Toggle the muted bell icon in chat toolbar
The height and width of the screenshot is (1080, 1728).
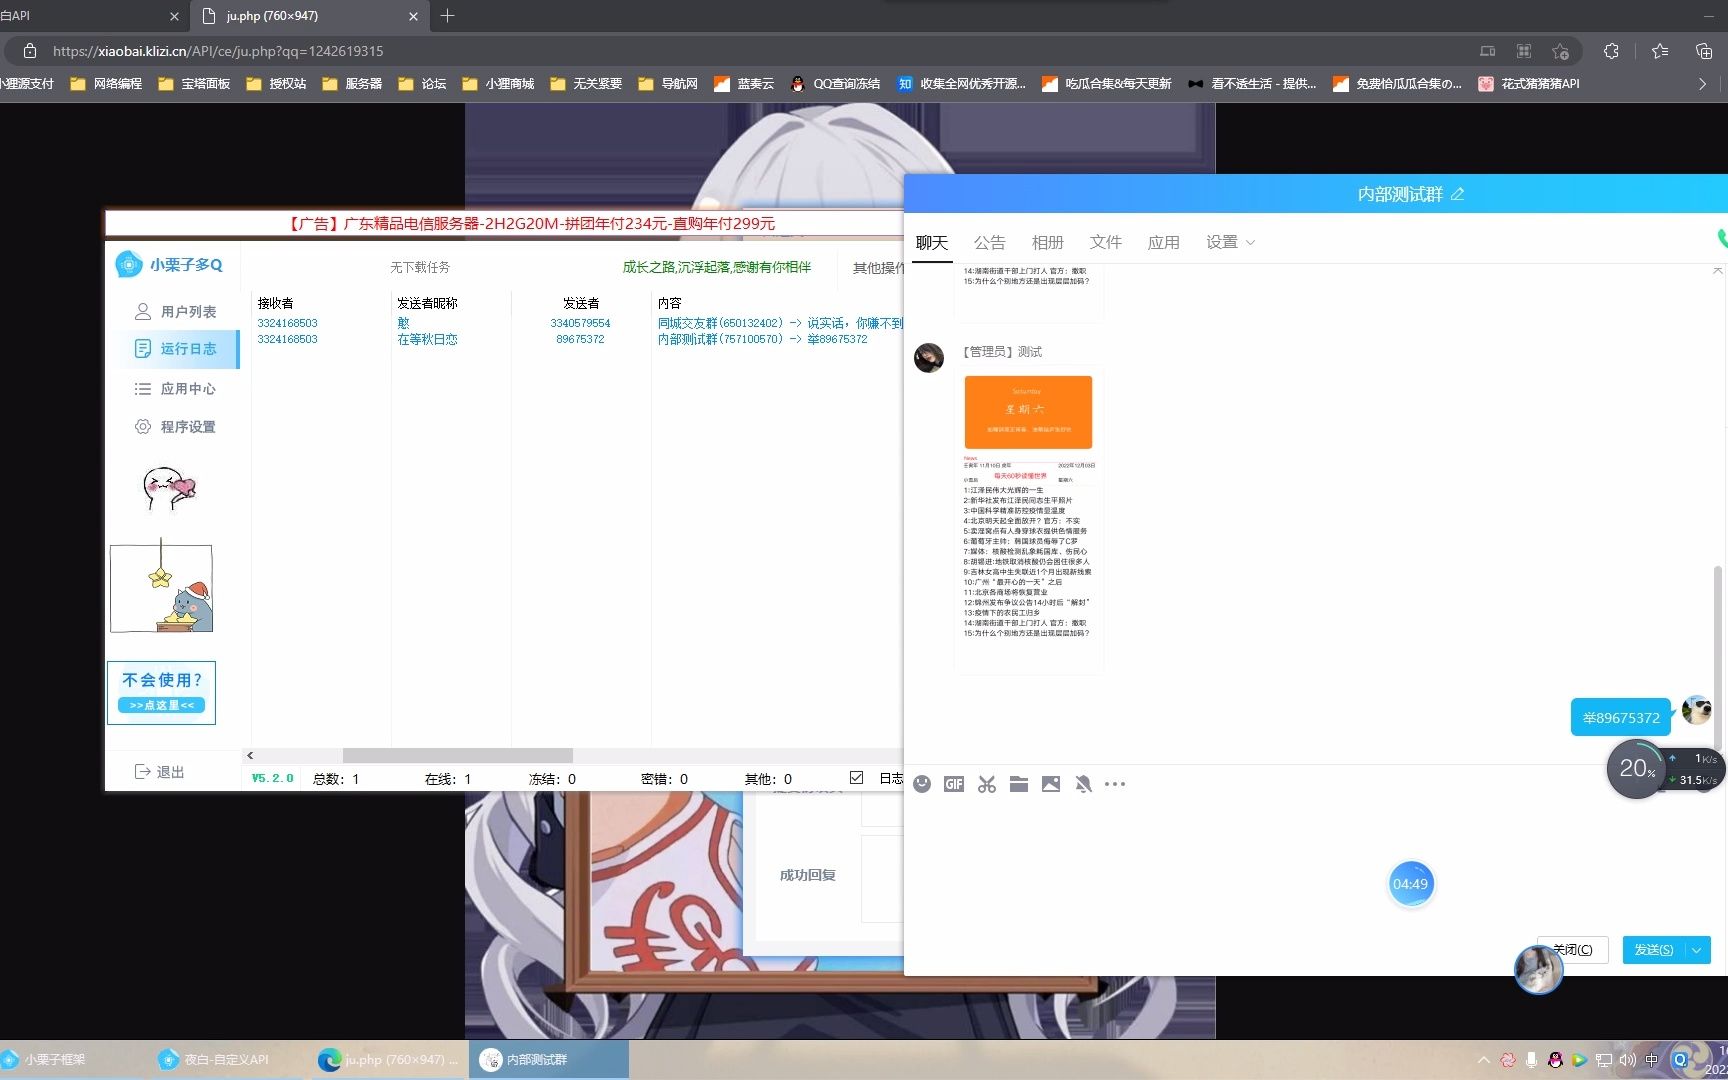[1083, 784]
